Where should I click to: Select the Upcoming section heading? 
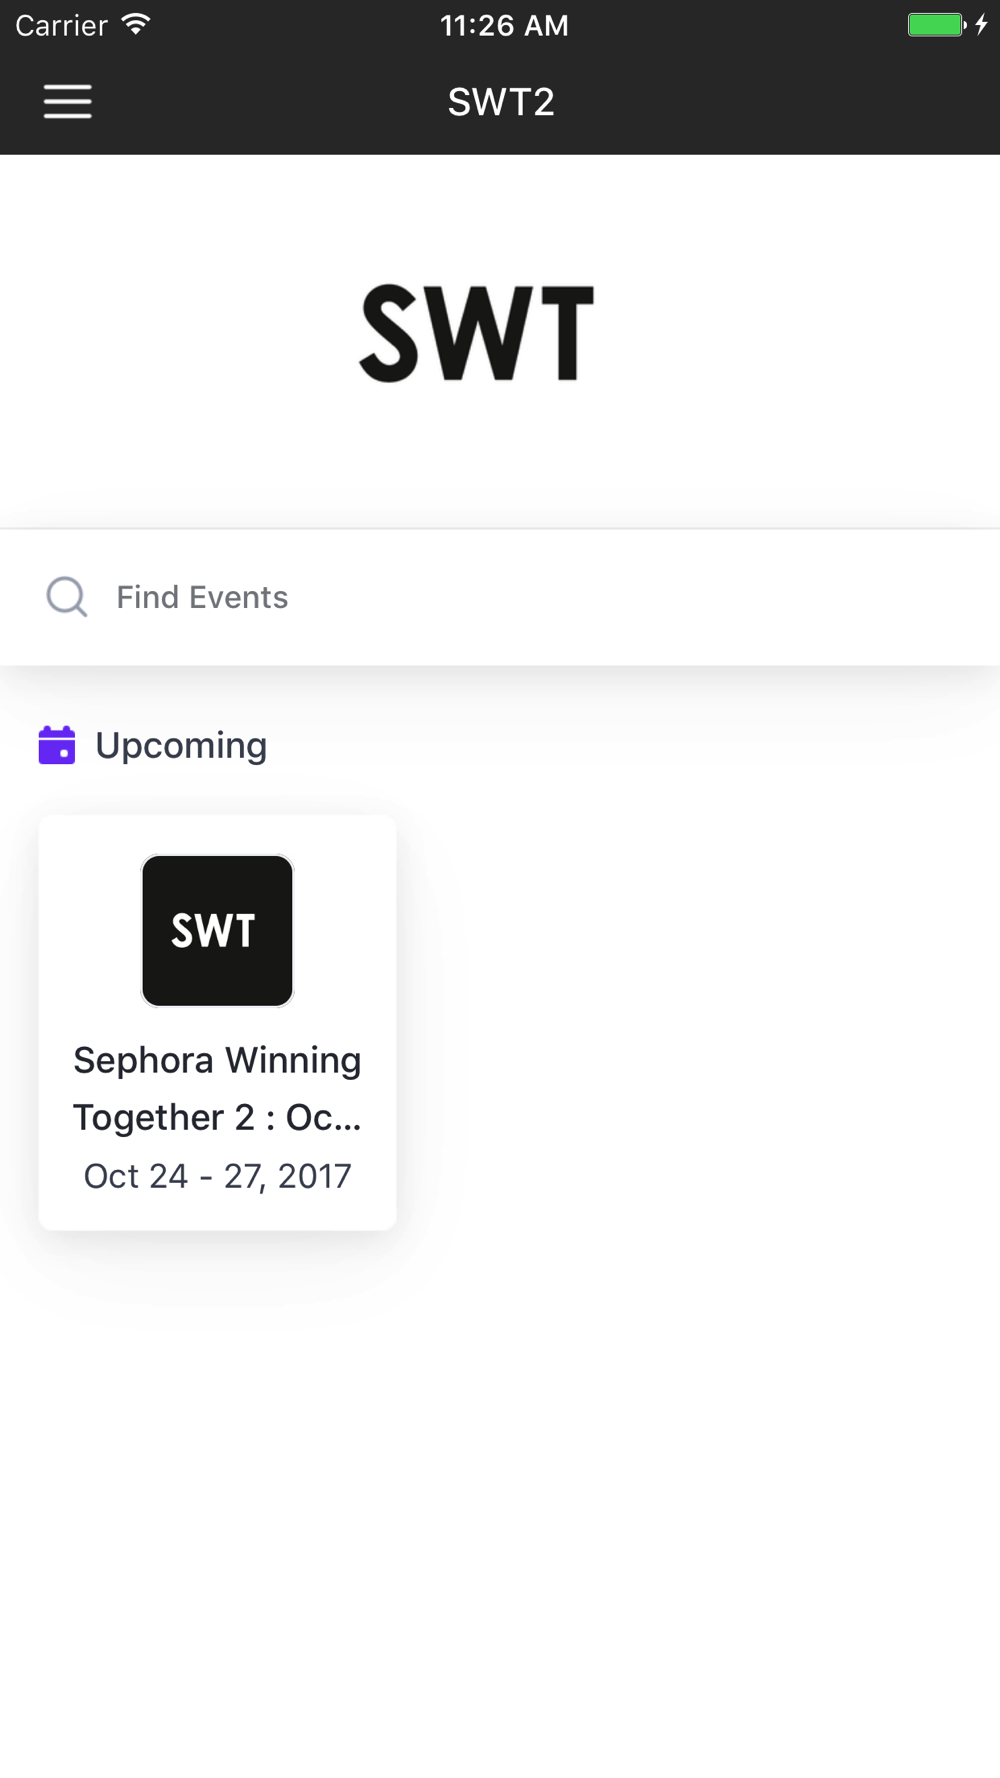click(181, 746)
